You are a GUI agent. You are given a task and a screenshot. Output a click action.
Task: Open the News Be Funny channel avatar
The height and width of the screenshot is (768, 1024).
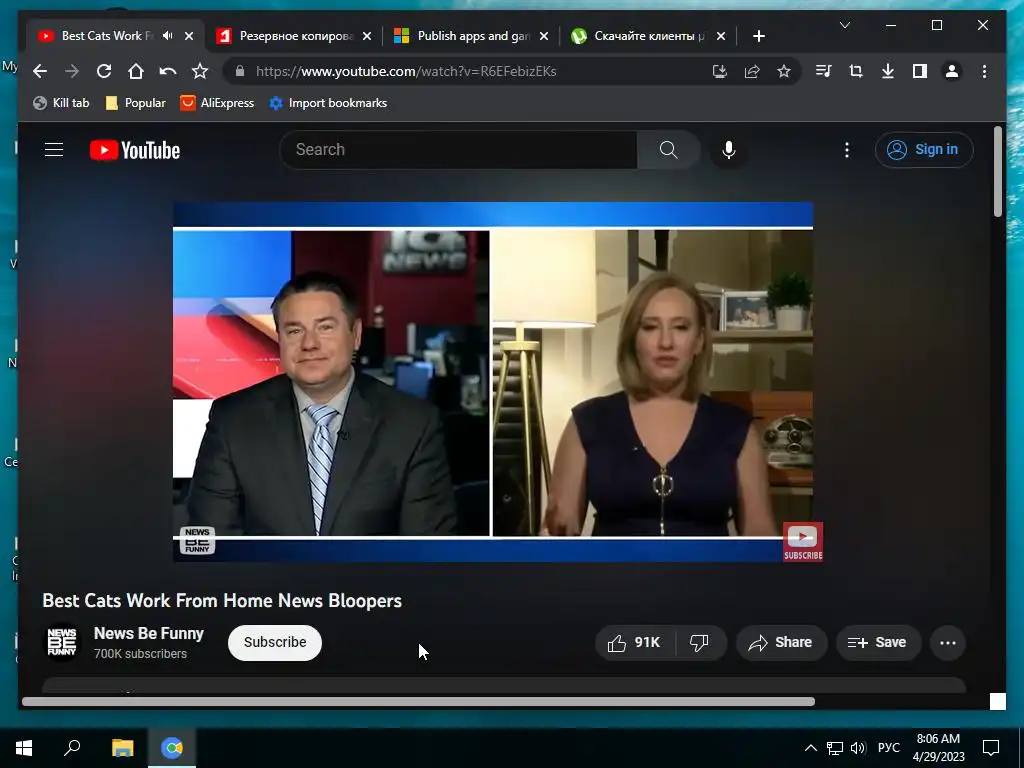(x=61, y=643)
